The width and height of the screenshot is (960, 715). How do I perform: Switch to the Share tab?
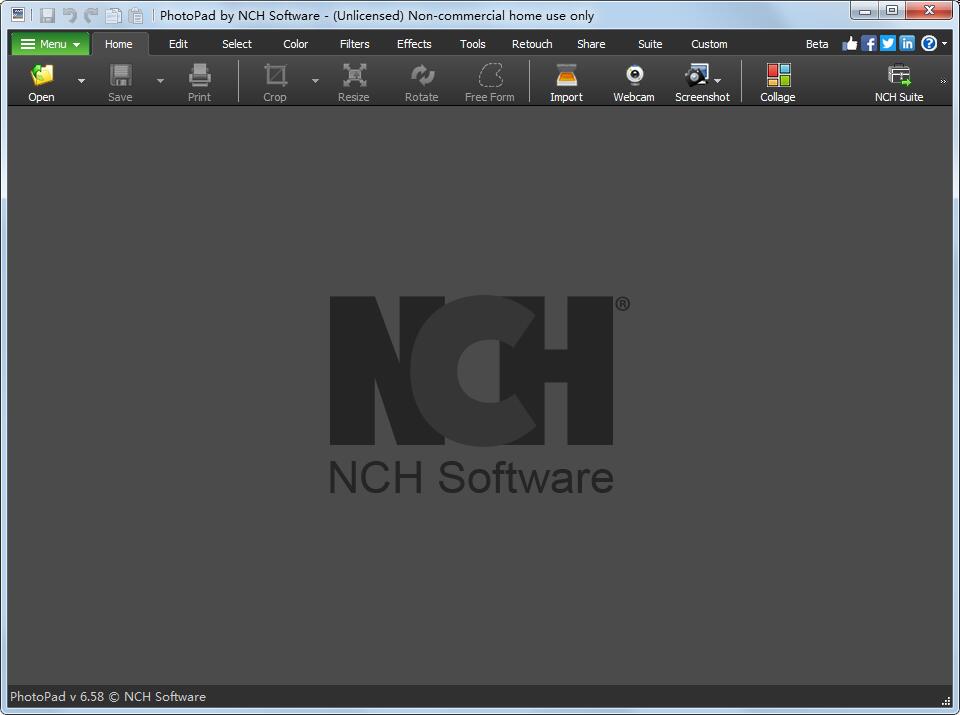(591, 44)
